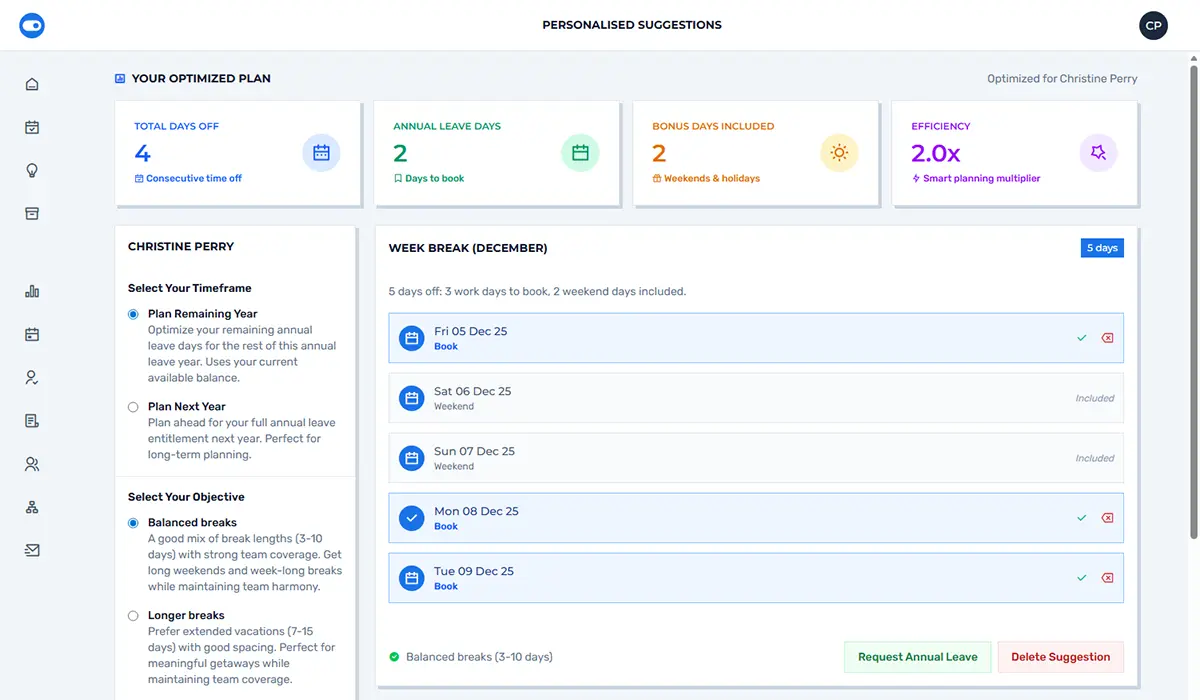
Task: Toggle the blue selection circle on Mon 08 Dec
Action: coord(411,518)
